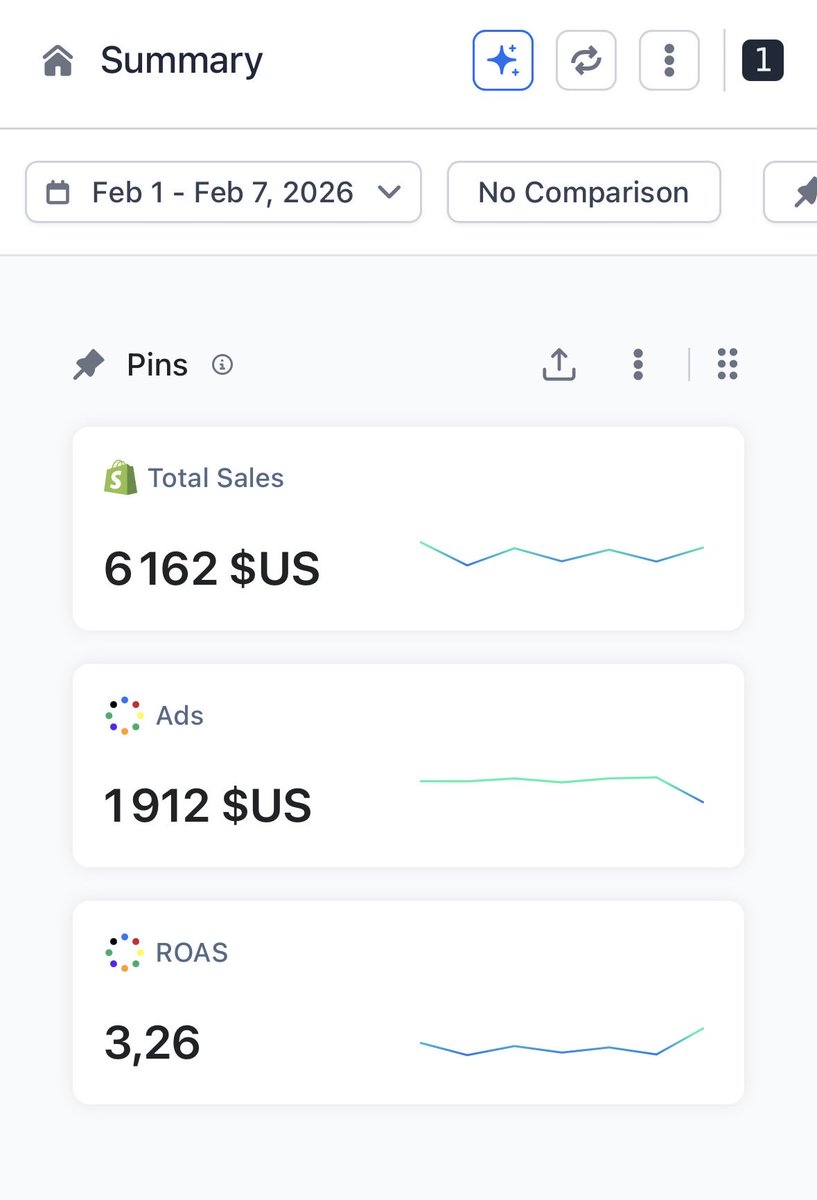The width and height of the screenshot is (817, 1200).
Task: Open the Feb 1 - Feb 7, 2026 date picker
Action: point(223,192)
